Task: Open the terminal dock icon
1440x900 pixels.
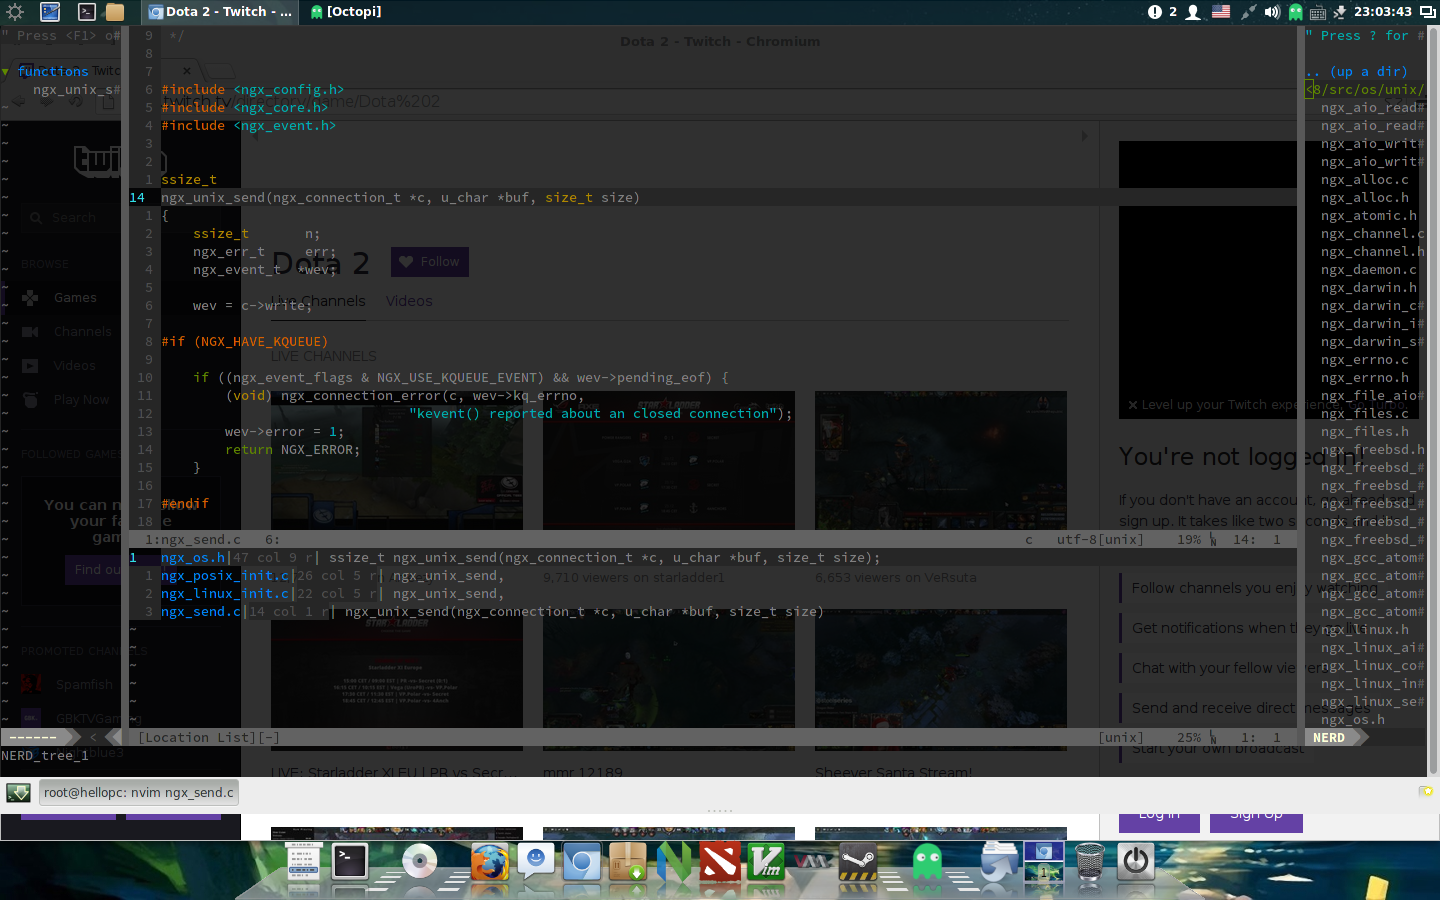Action: tap(350, 862)
